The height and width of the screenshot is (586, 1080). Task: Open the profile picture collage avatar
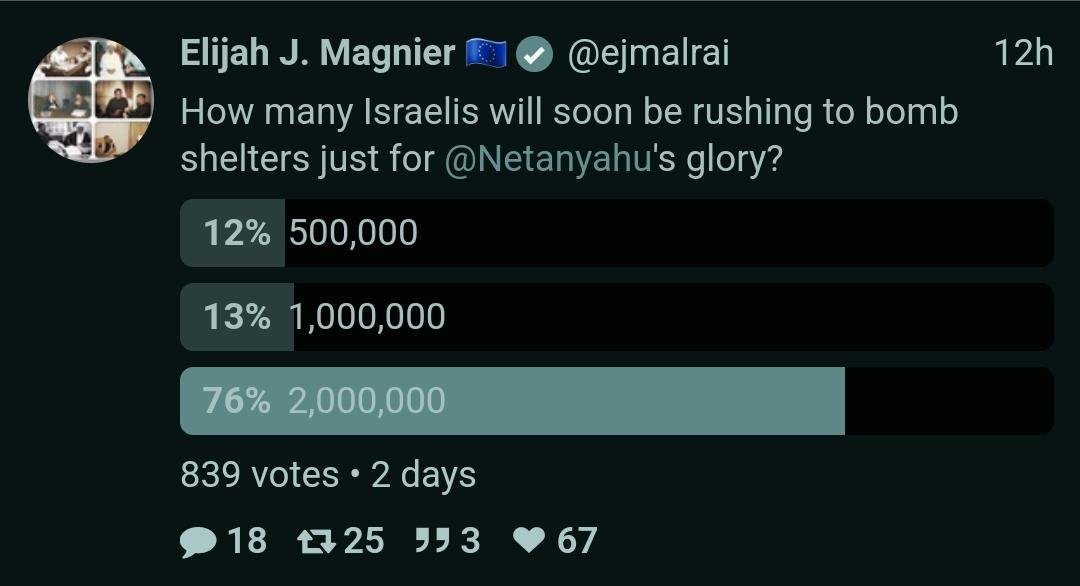pos(90,100)
